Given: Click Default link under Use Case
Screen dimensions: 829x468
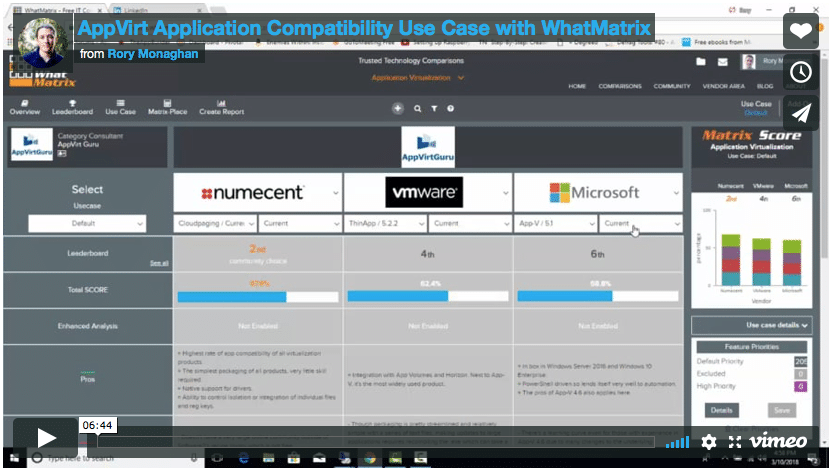Looking at the screenshot, I should coord(756,113).
